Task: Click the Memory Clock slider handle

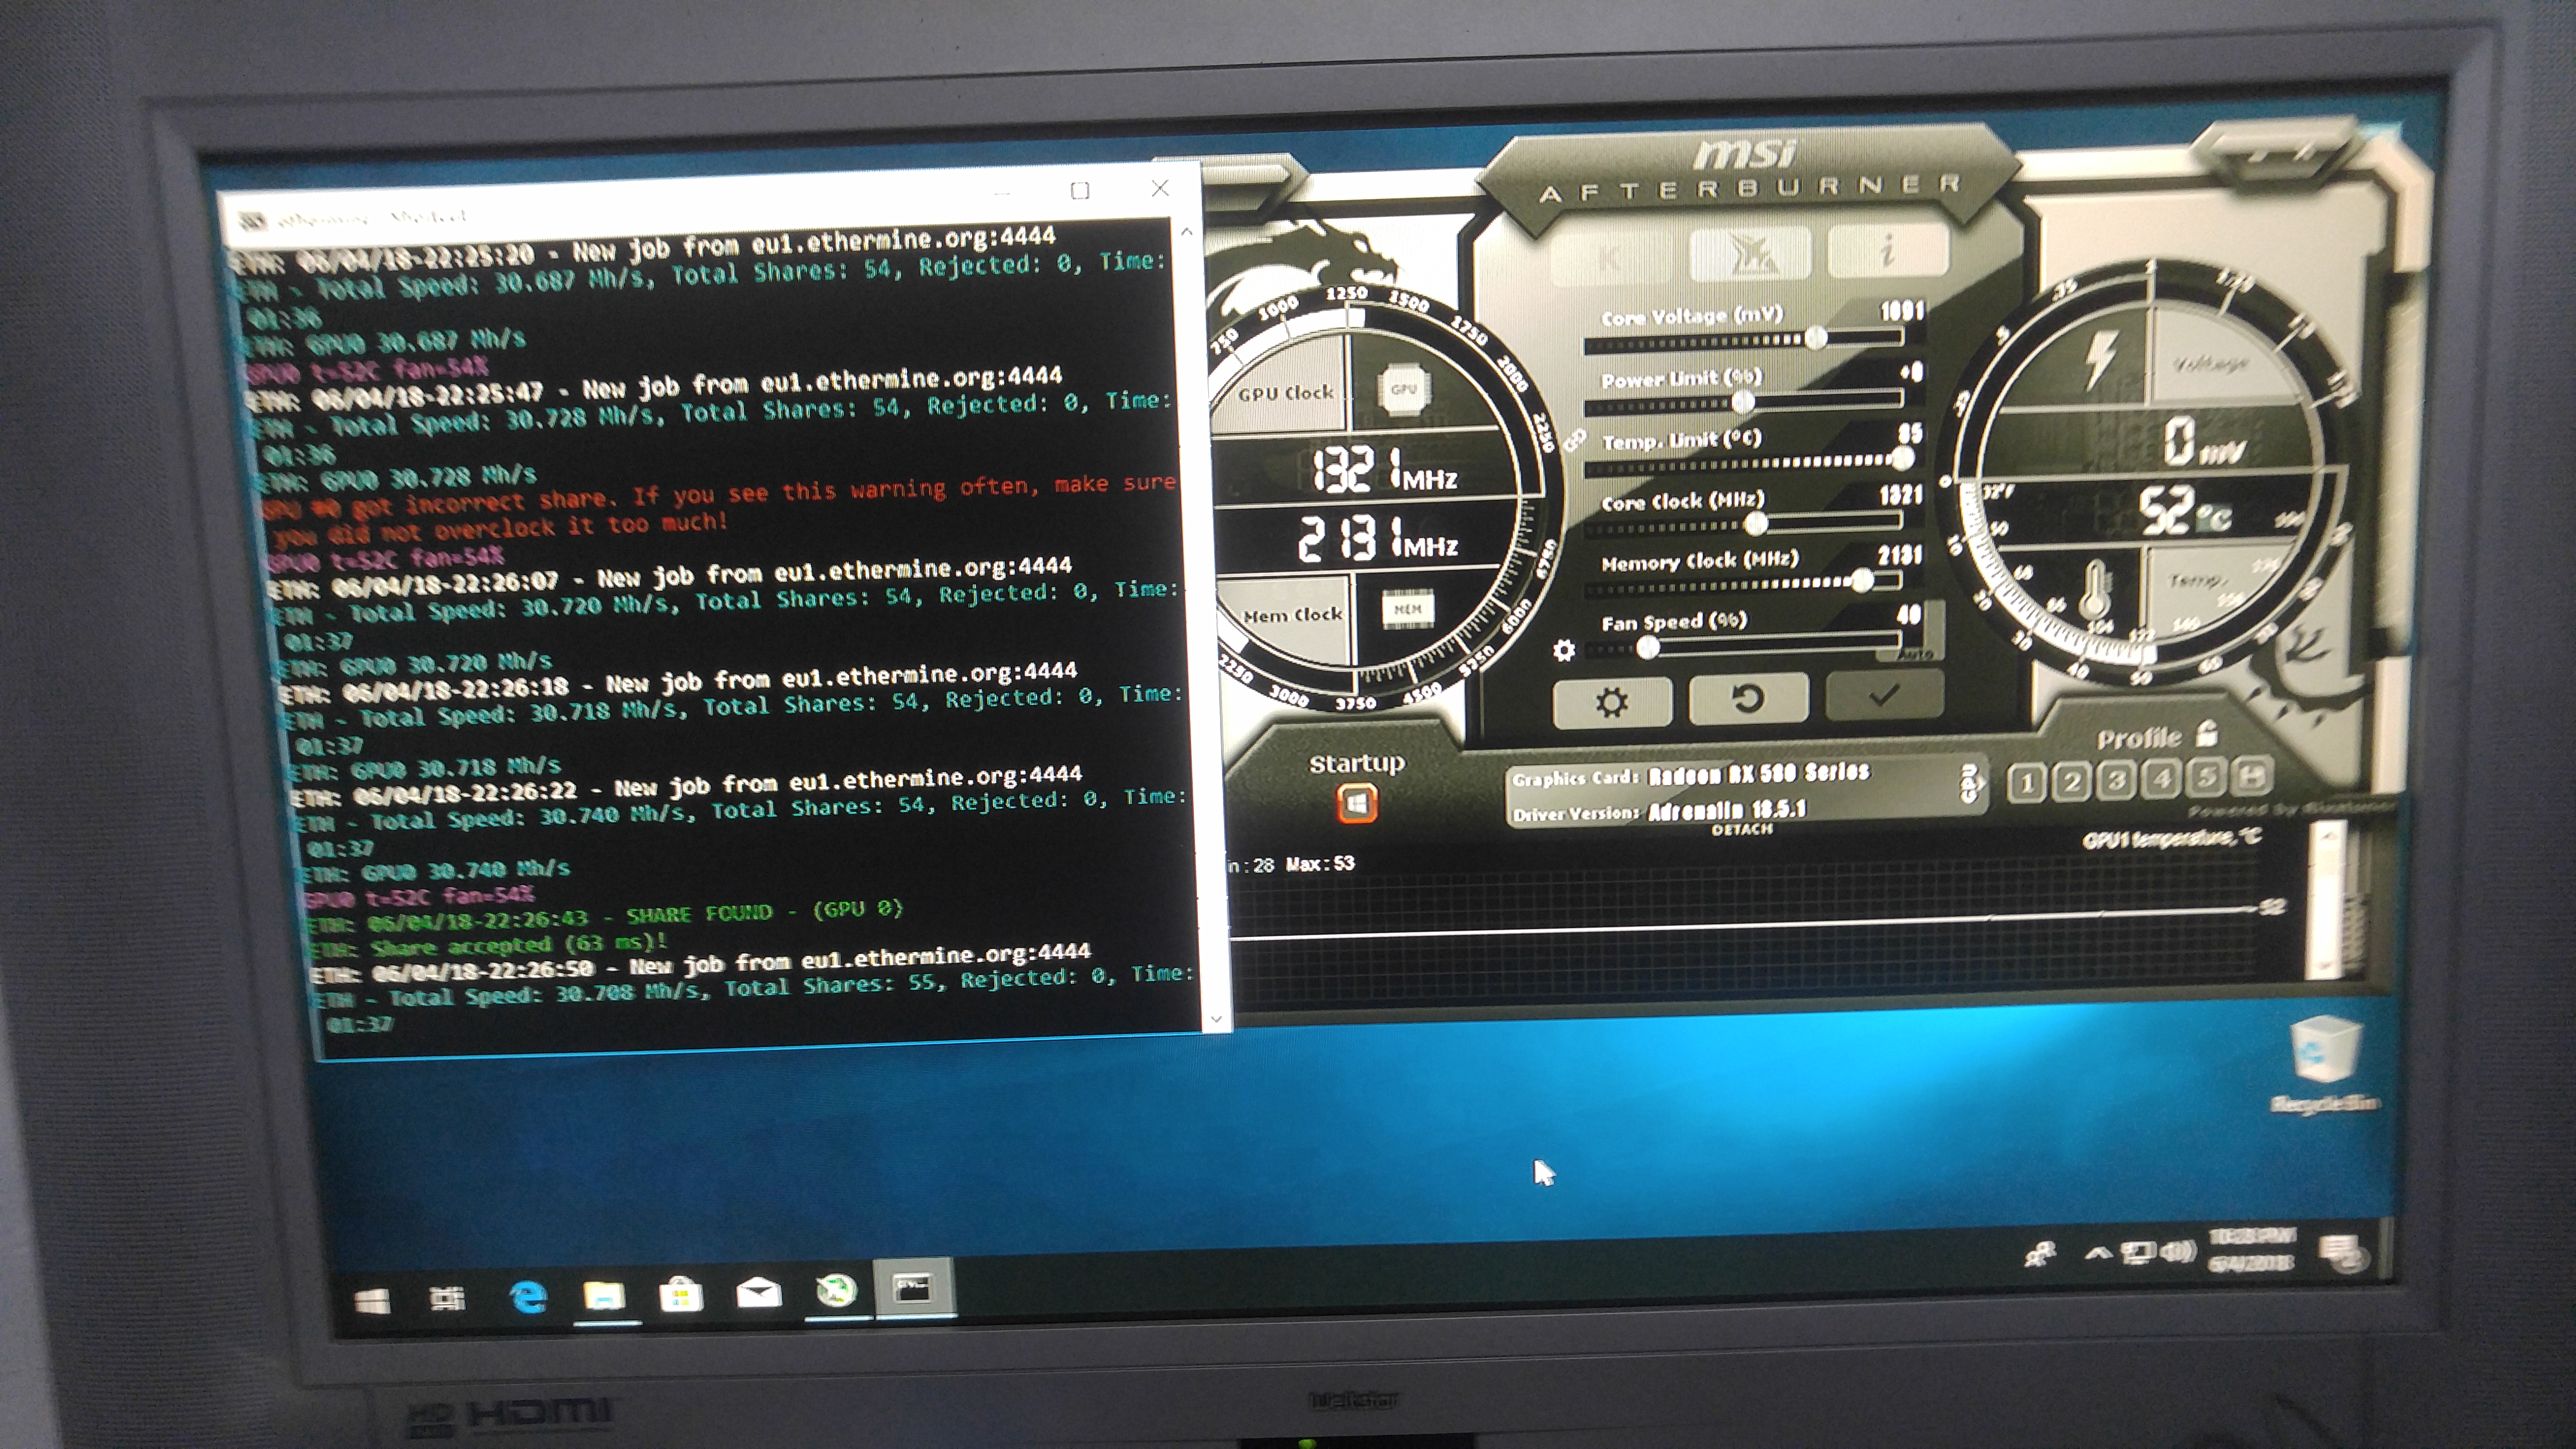Action: 1862,580
